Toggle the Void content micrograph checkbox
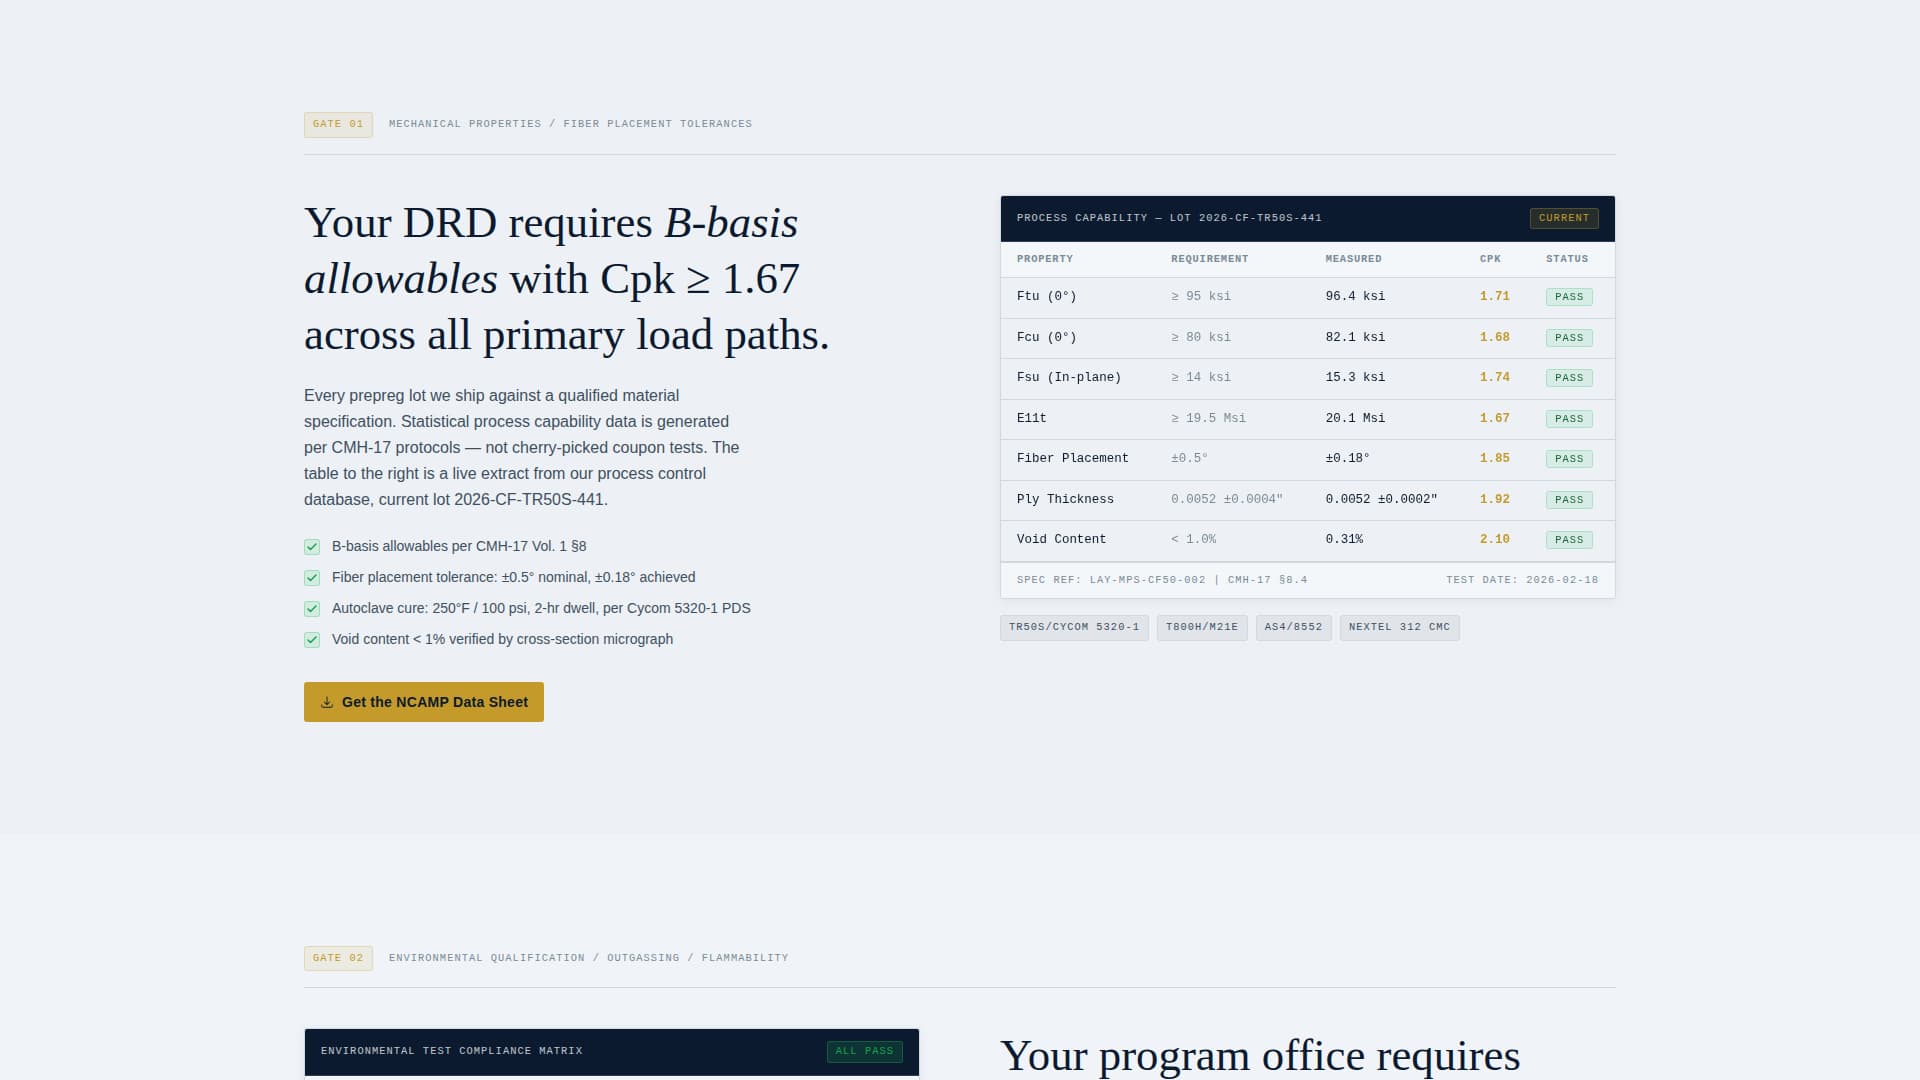Viewport: 1920px width, 1080px height. pos(311,640)
